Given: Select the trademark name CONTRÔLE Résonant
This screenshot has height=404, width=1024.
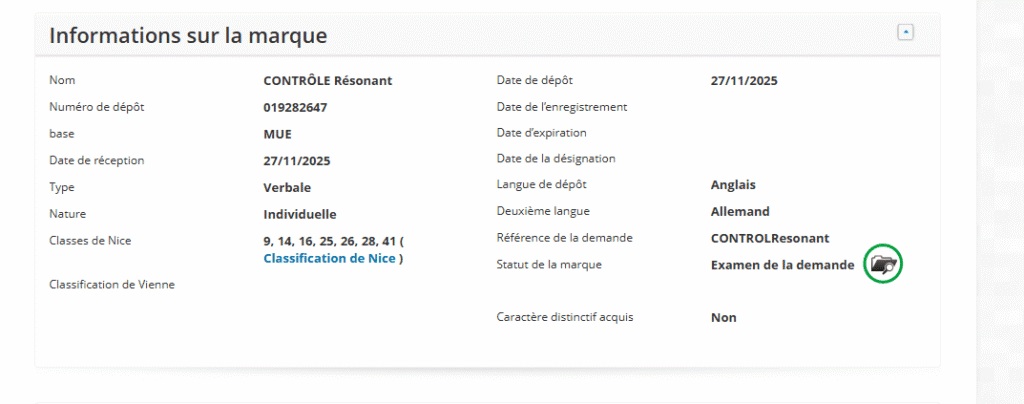Looking at the screenshot, I should [x=327, y=81].
